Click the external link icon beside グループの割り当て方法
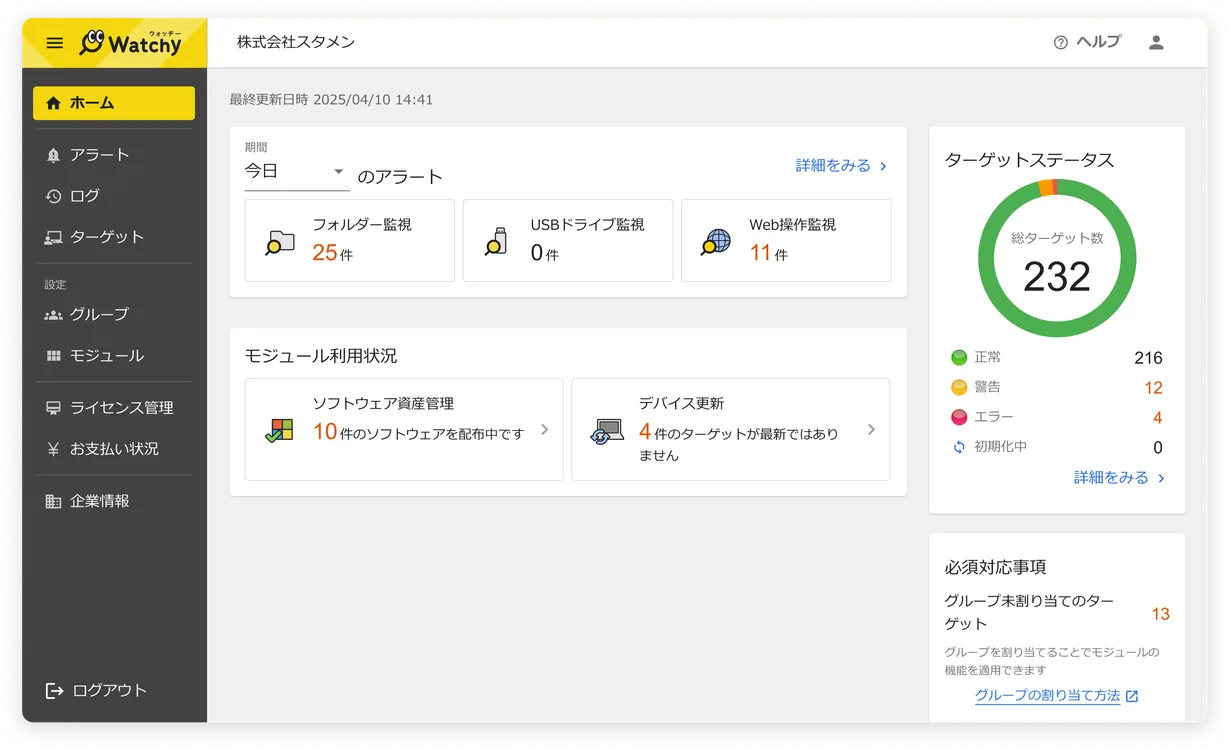This screenshot has height=749, width=1230. [x=1132, y=696]
